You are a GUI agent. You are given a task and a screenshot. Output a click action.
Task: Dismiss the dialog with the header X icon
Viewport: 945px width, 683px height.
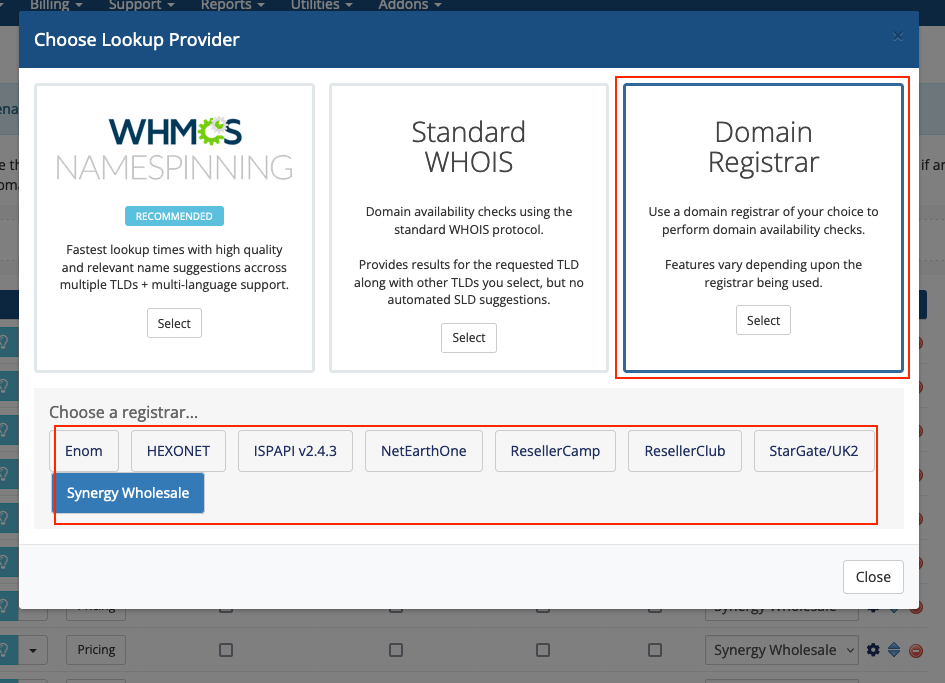pos(897,37)
